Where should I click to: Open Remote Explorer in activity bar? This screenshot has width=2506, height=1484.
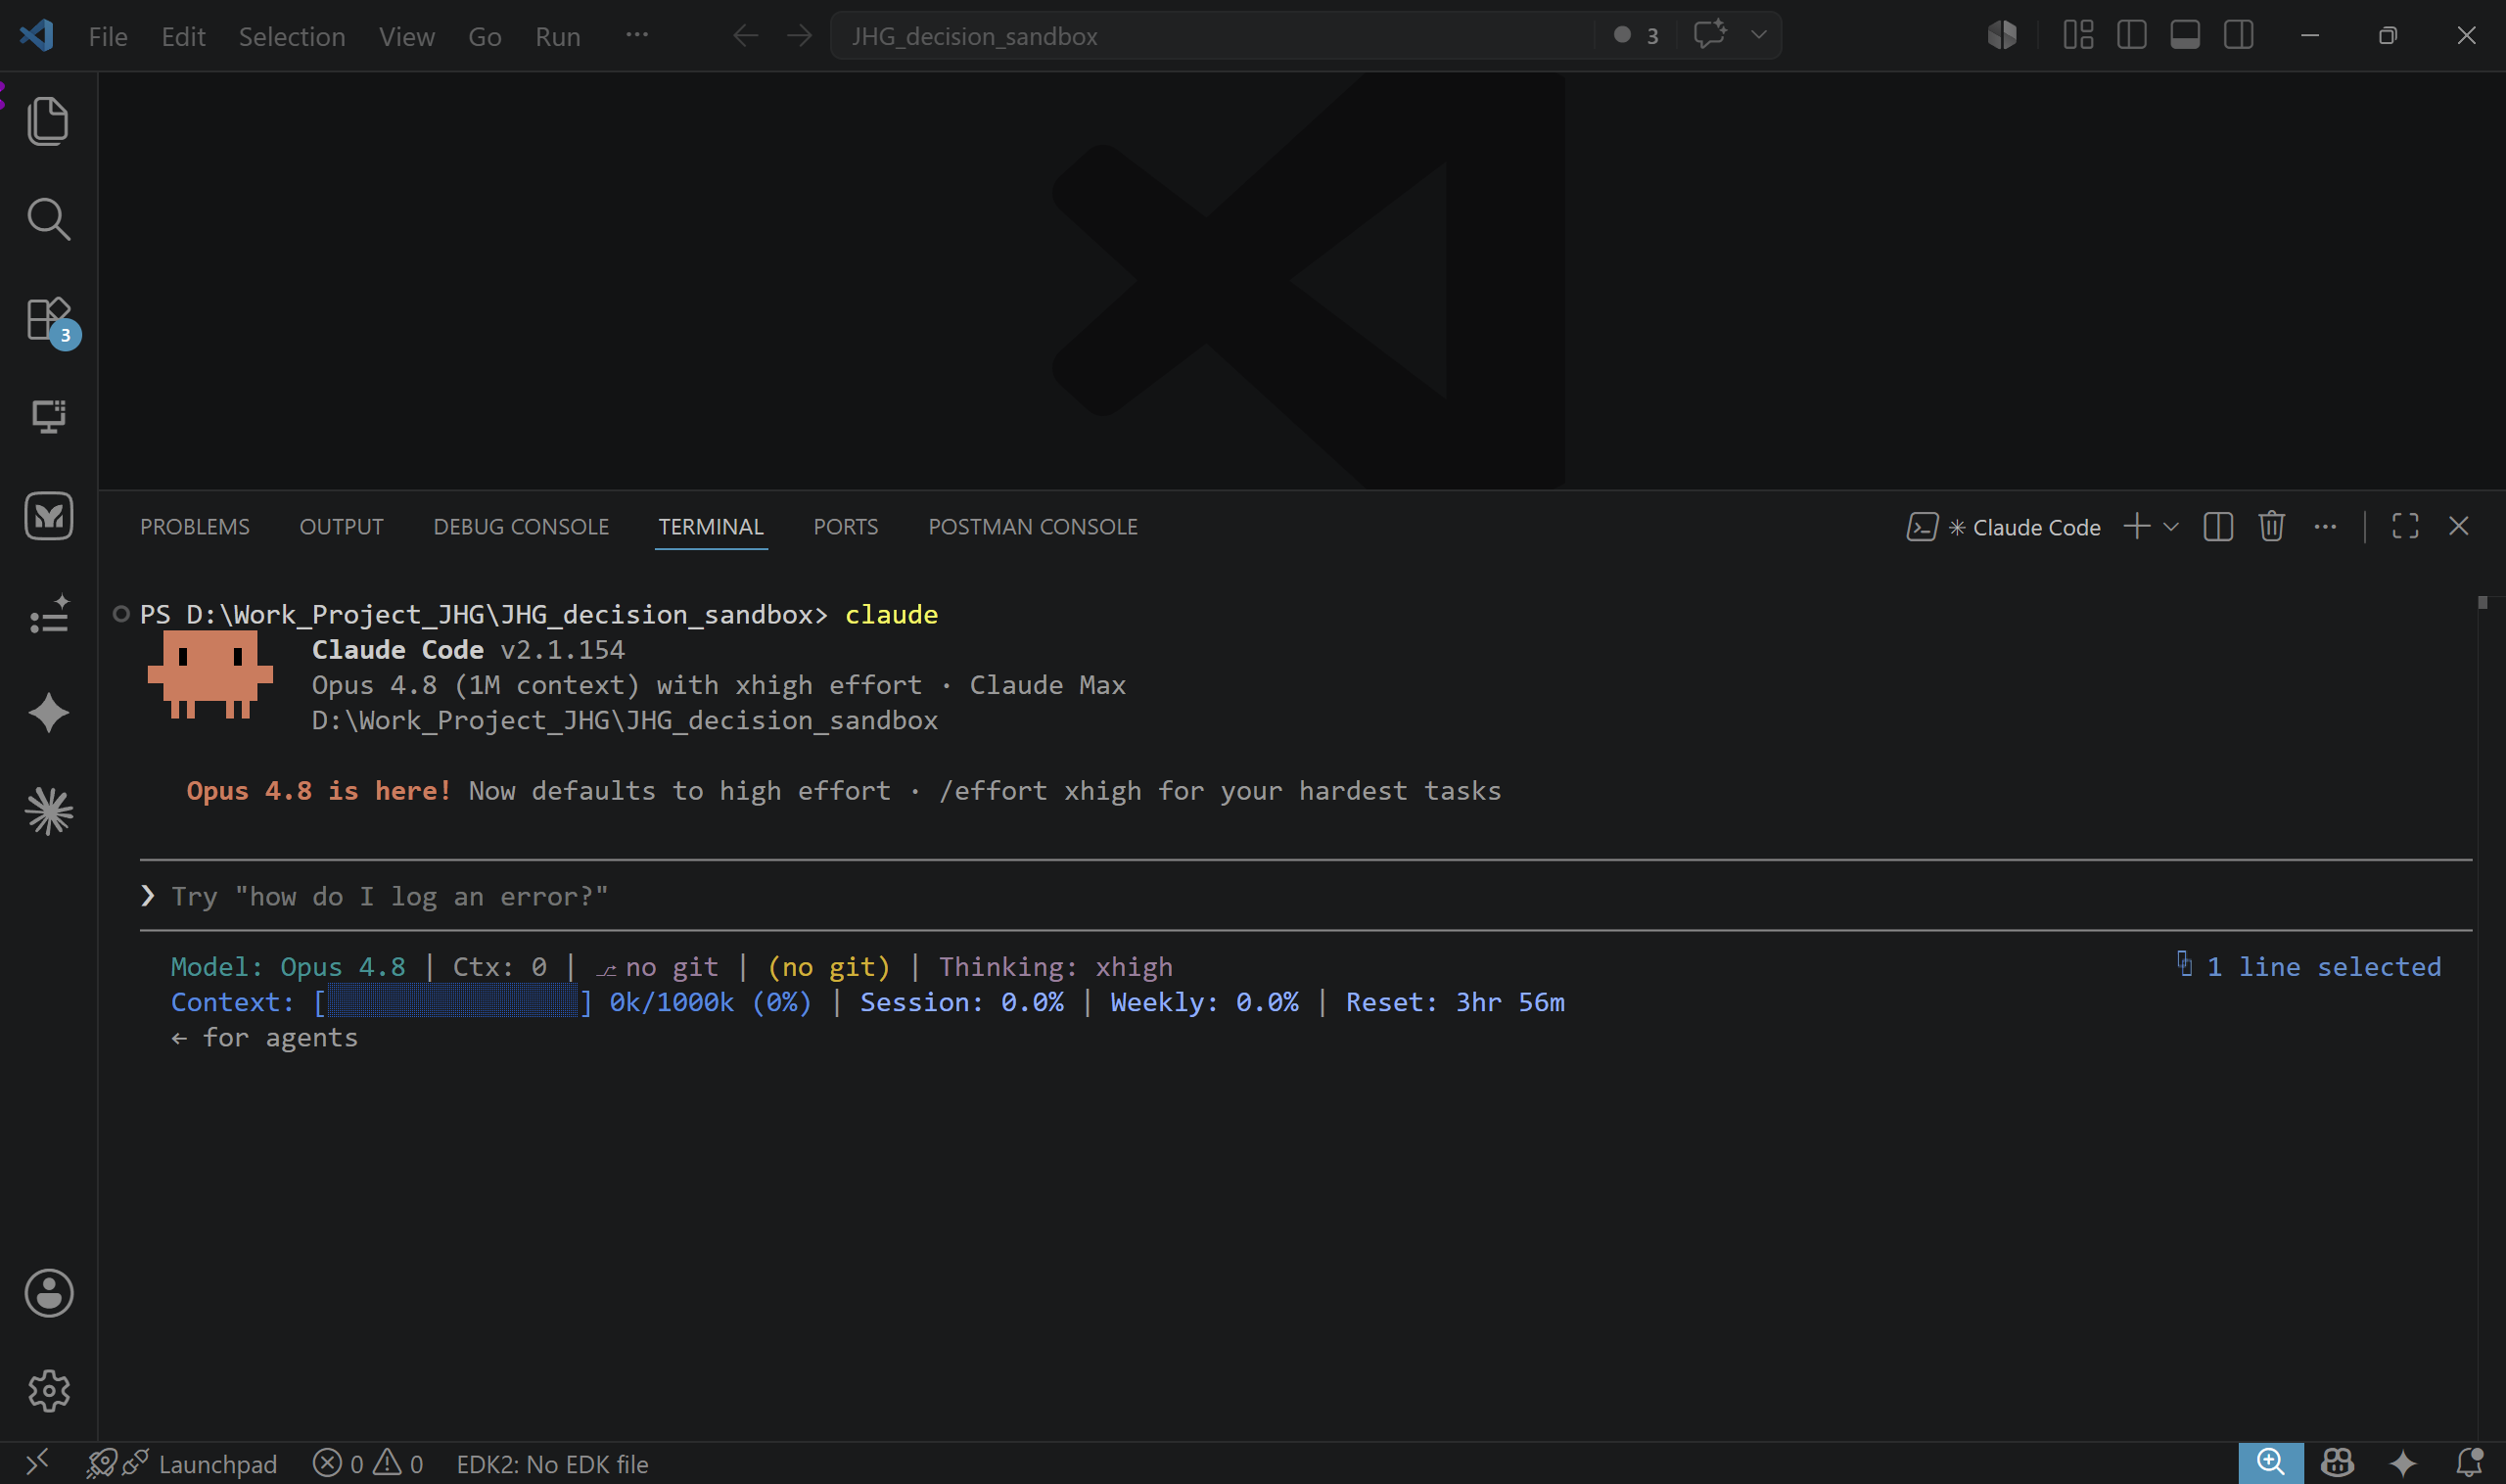point(48,416)
